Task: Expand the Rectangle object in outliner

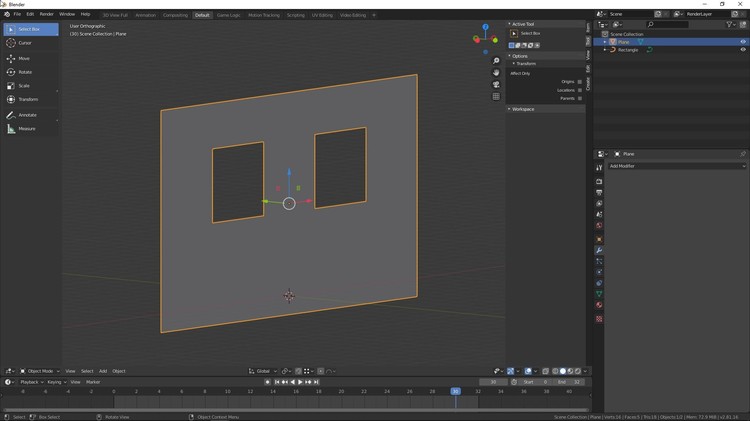Action: 605,49
